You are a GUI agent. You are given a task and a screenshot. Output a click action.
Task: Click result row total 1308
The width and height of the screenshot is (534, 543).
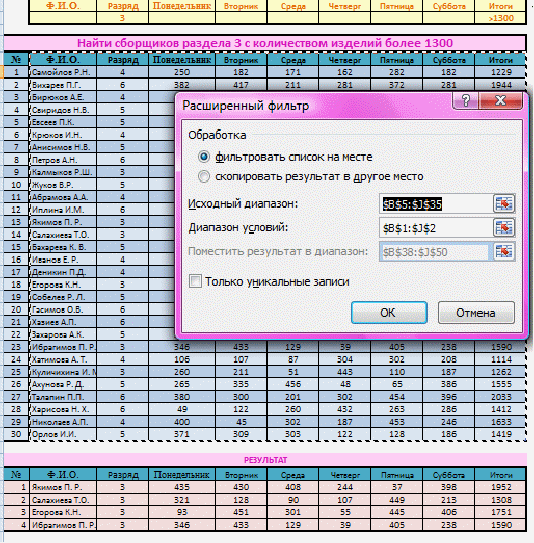500,500
